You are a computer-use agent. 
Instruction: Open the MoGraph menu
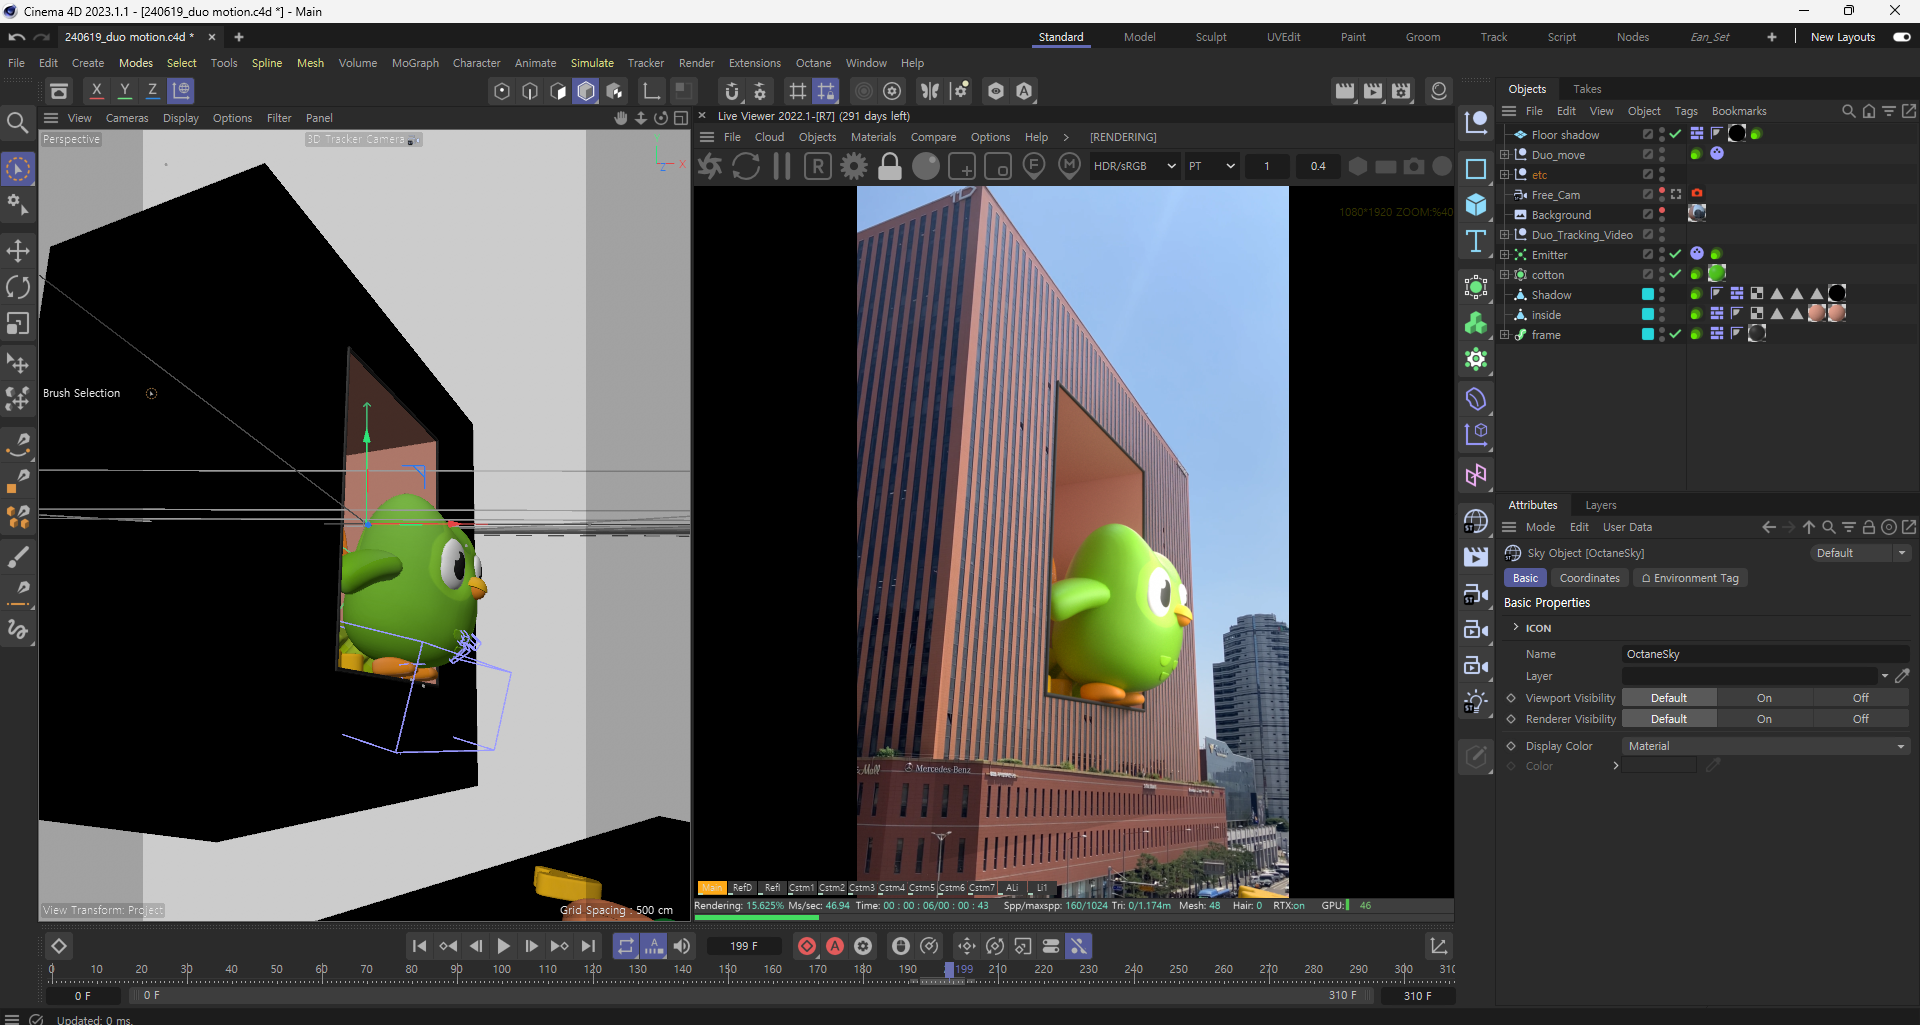click(415, 63)
